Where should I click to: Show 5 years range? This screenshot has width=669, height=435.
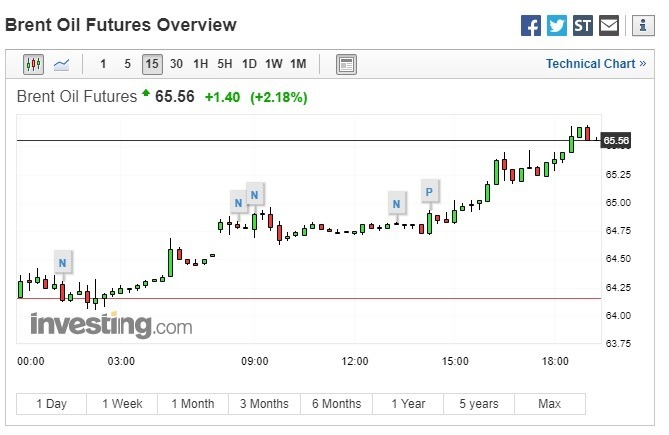[479, 404]
